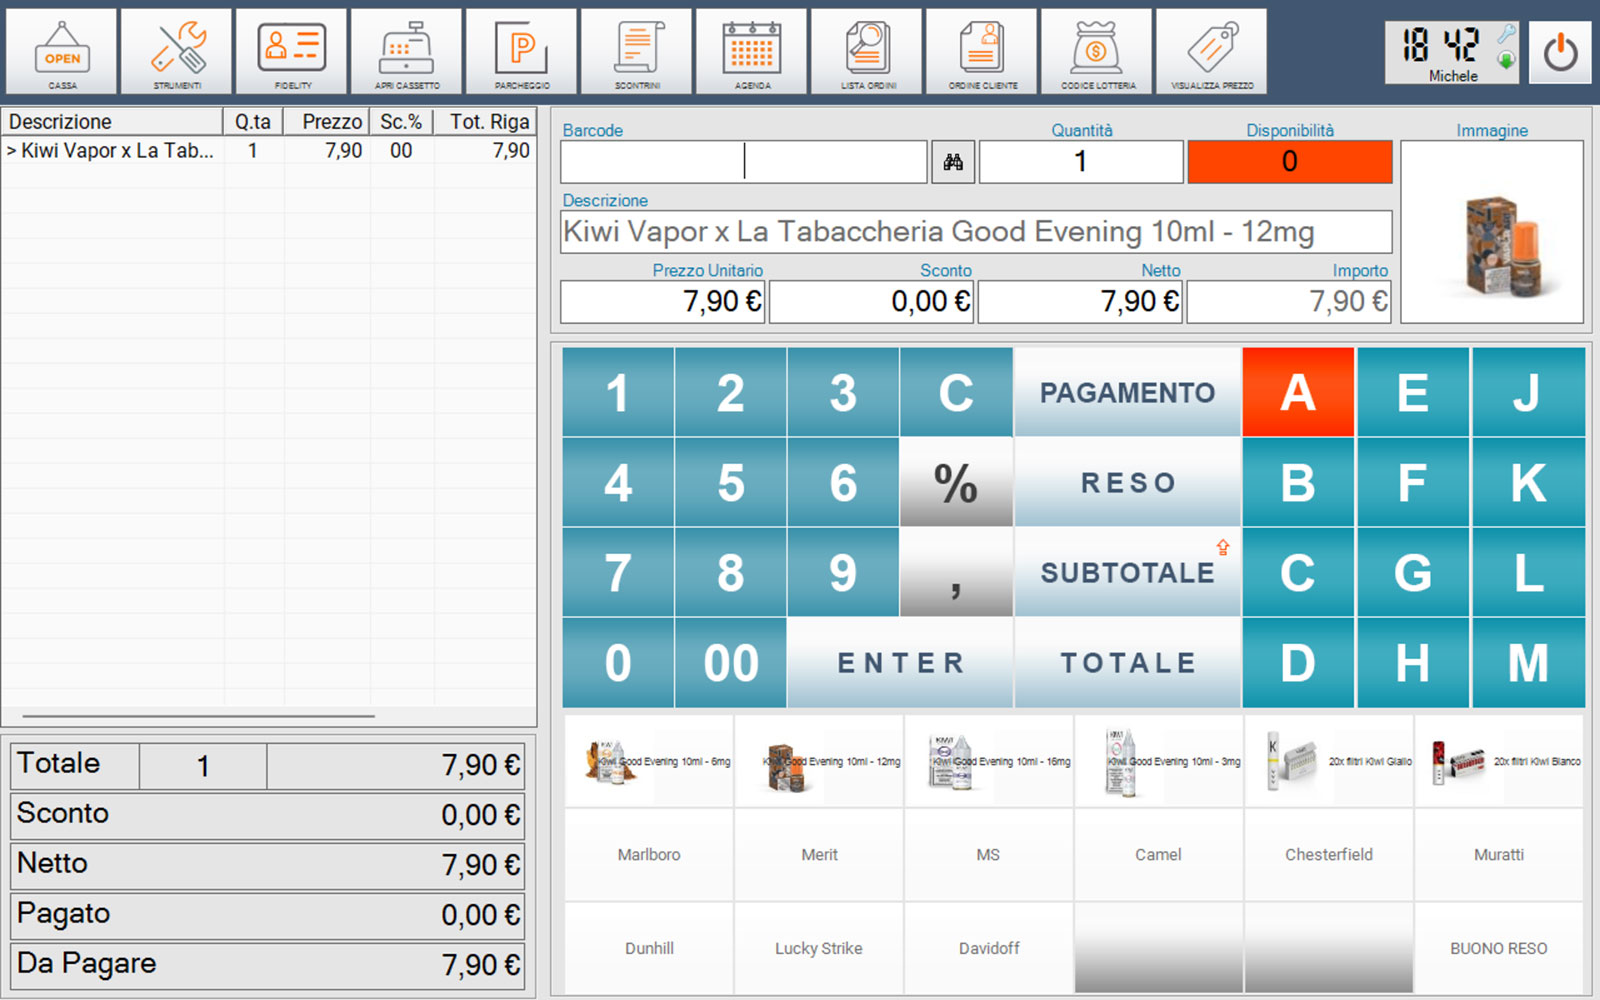This screenshot has height=1000, width=1600.
Task: Open the Strumenti tools icon
Action: click(x=177, y=52)
